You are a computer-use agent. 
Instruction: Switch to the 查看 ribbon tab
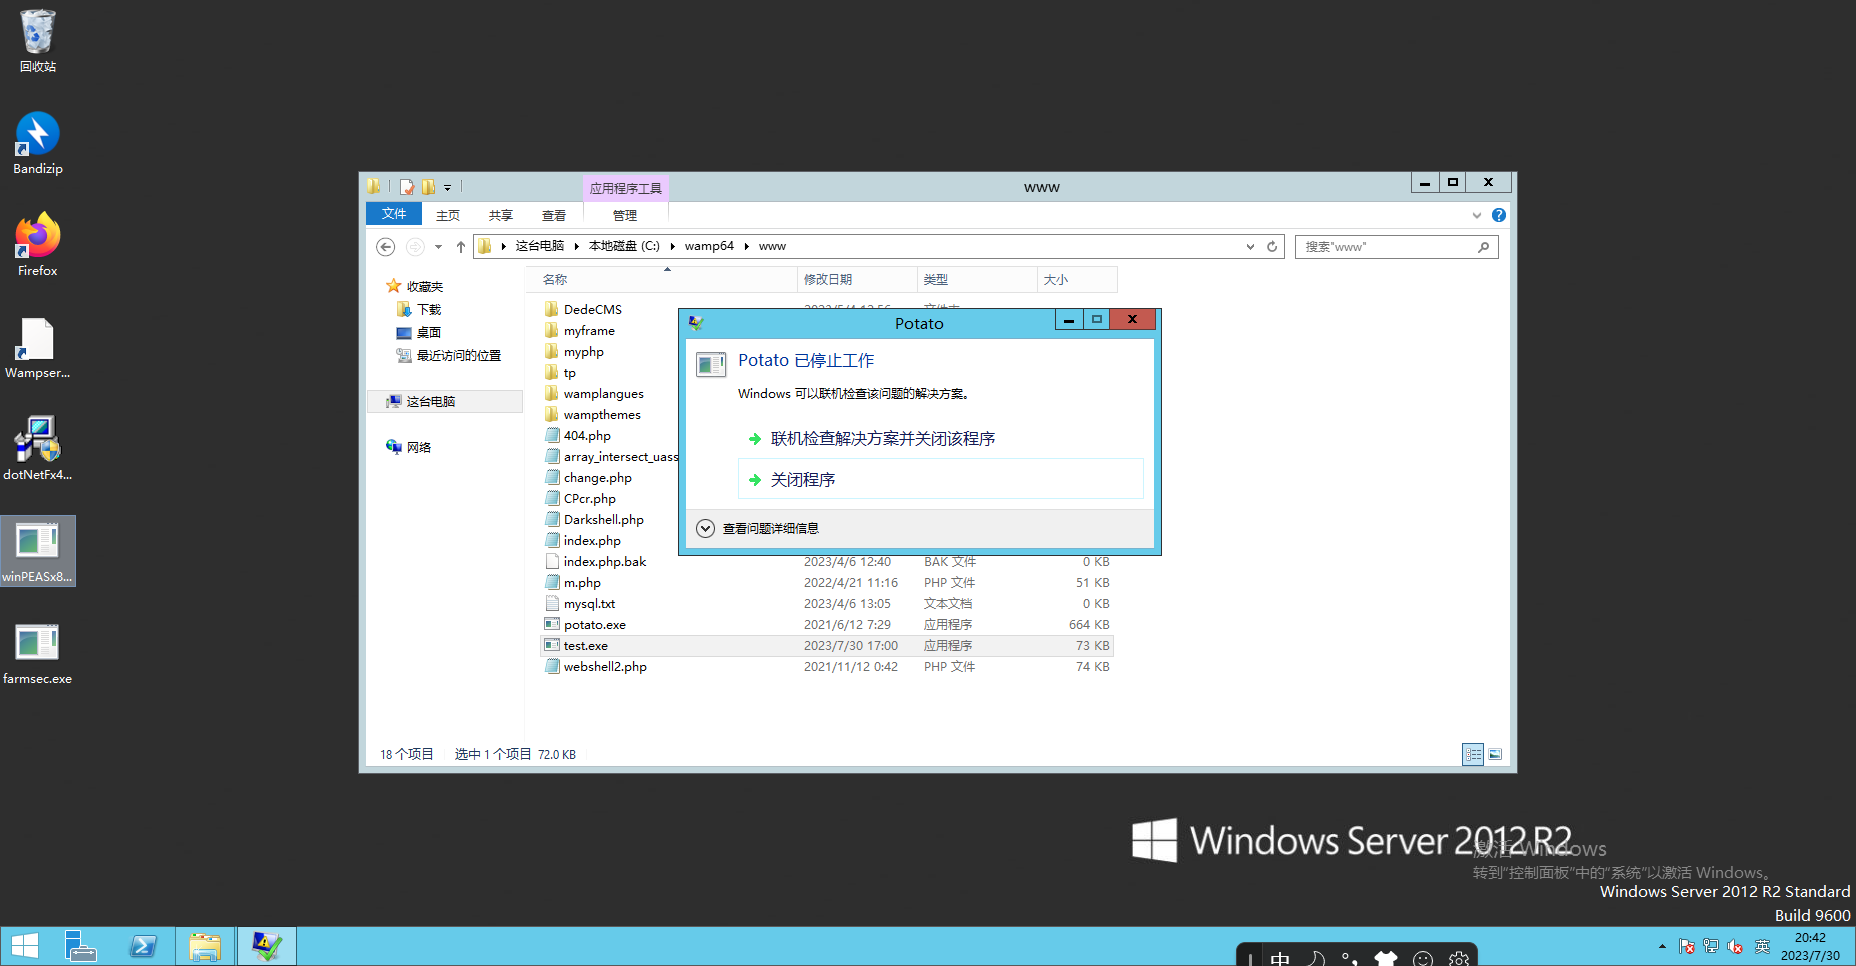point(554,215)
